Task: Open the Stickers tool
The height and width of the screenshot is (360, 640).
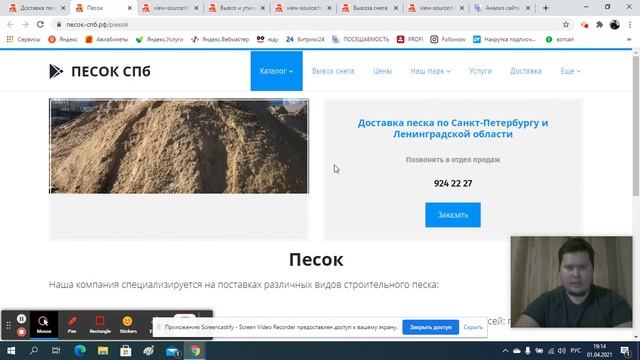Action: [128, 324]
